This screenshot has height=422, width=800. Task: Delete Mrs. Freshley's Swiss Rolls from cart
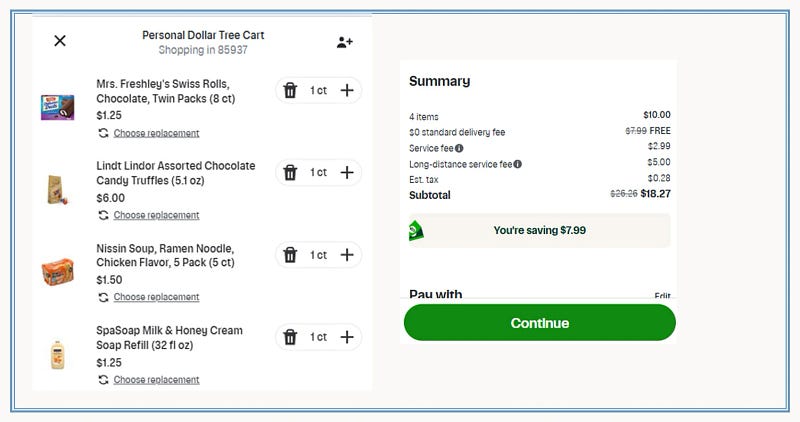coord(290,90)
